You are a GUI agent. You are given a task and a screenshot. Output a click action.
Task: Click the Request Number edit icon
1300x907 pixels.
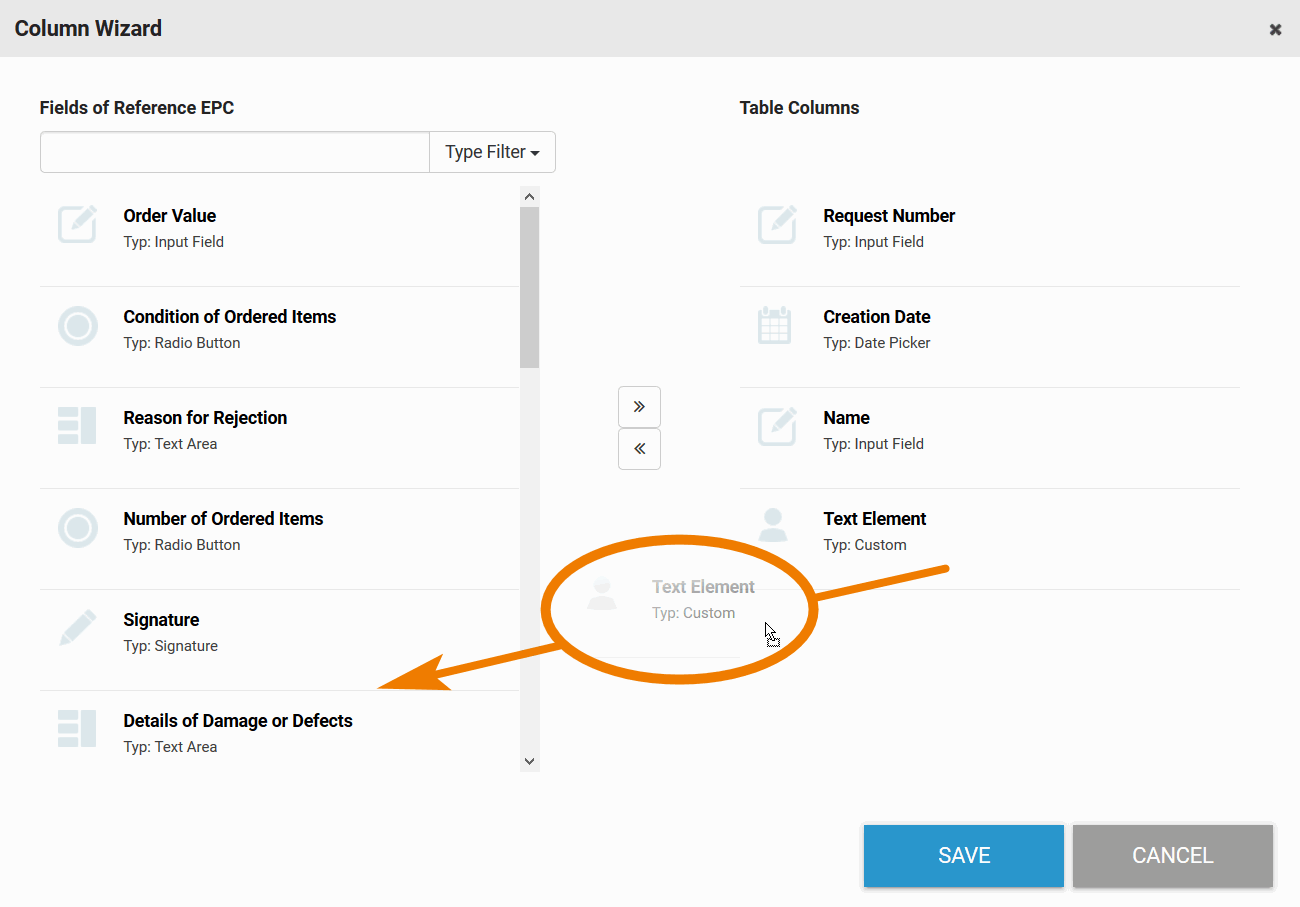[x=777, y=225]
